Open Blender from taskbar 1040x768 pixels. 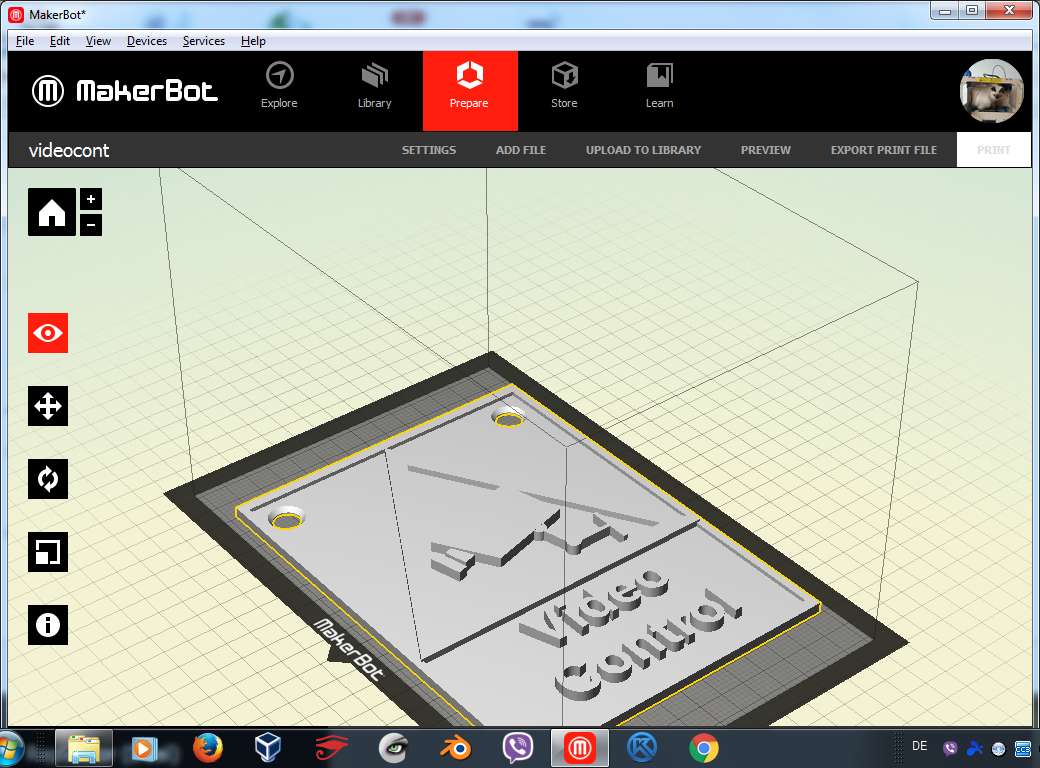pos(456,749)
